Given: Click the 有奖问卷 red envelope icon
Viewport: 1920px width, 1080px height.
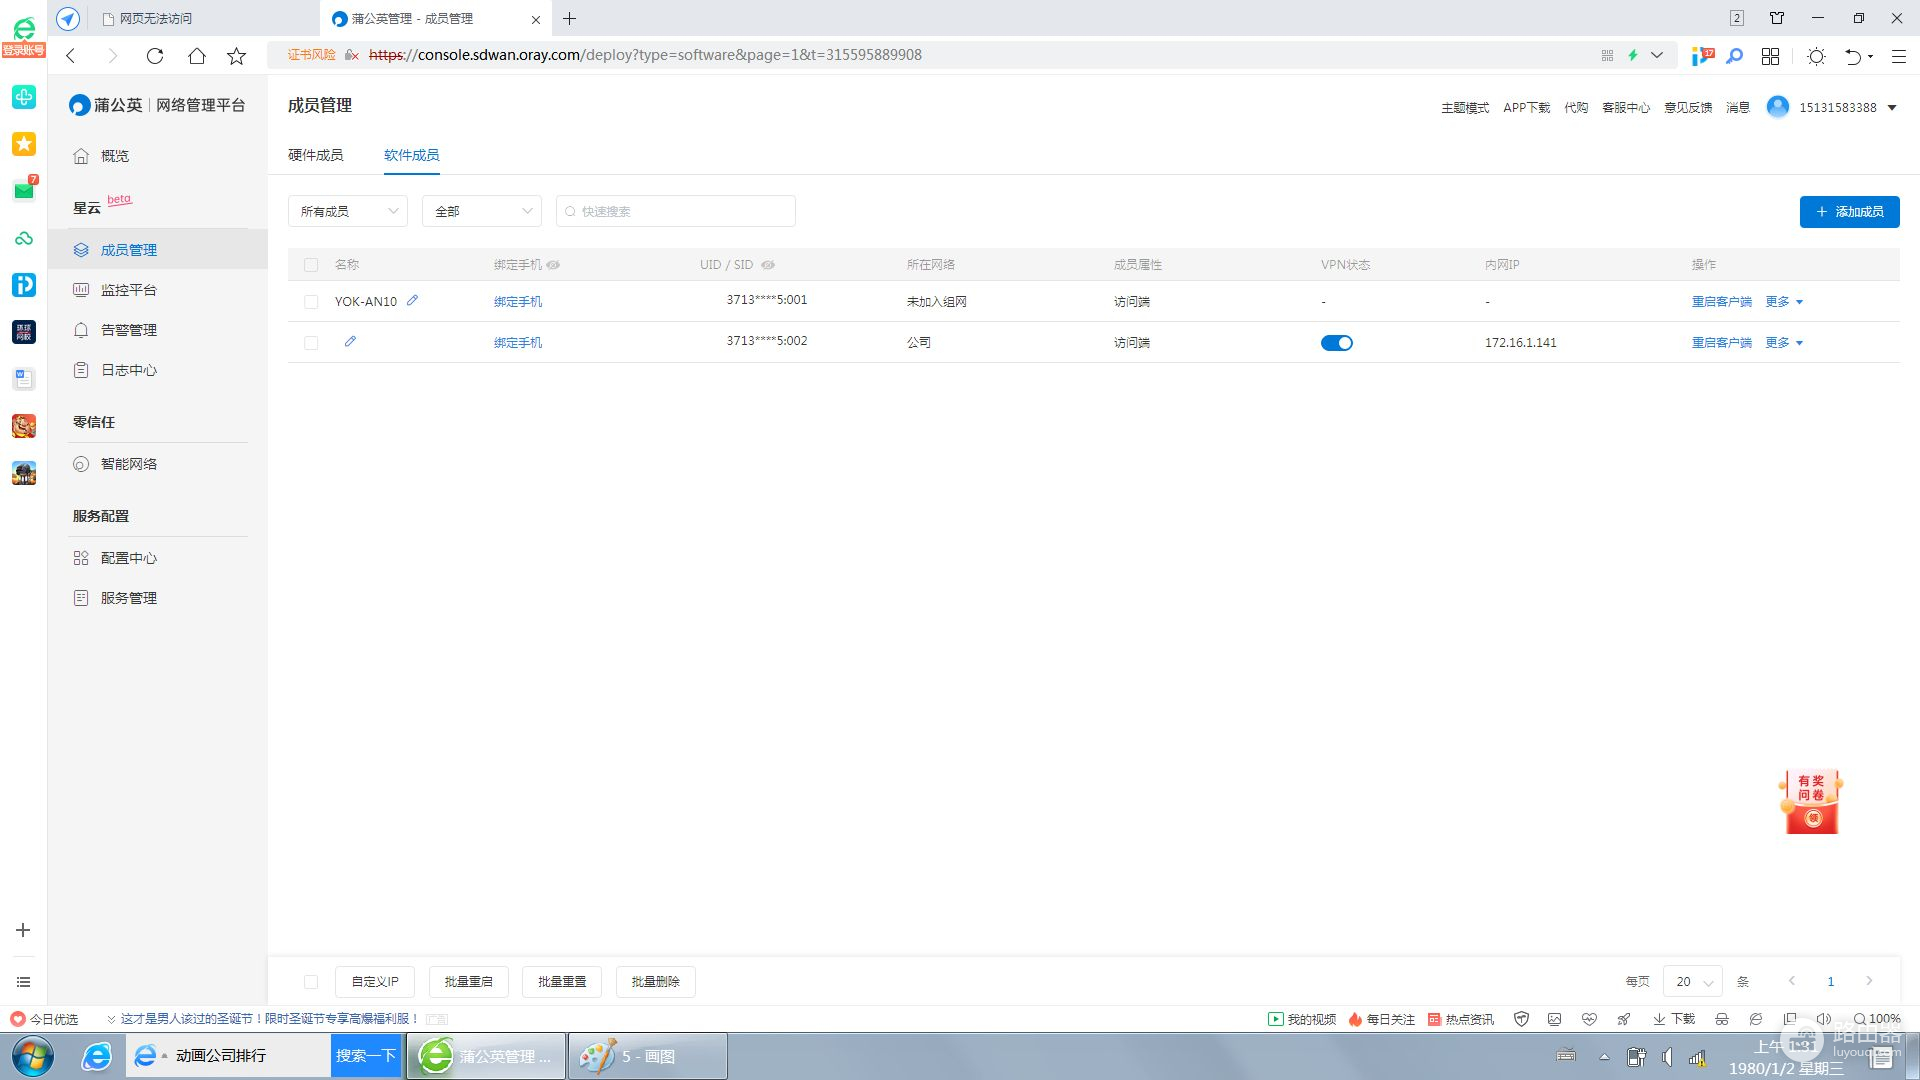Looking at the screenshot, I should click(x=1811, y=802).
